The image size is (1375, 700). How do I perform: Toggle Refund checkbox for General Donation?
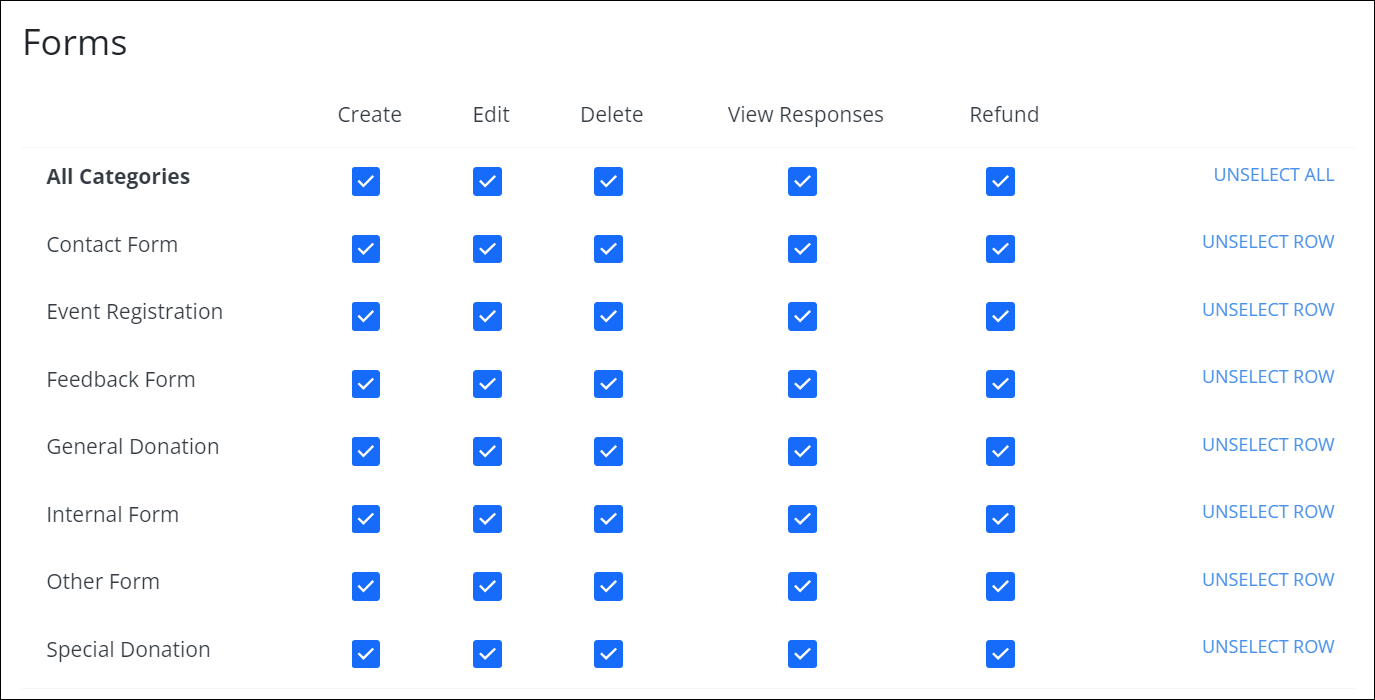click(1000, 451)
